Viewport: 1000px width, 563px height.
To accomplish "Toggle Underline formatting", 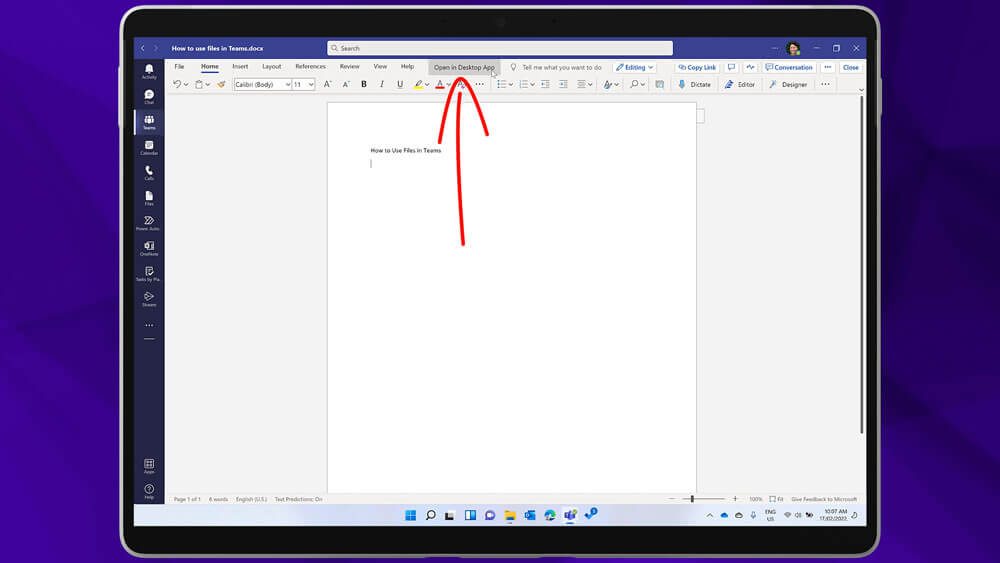I will click(400, 85).
